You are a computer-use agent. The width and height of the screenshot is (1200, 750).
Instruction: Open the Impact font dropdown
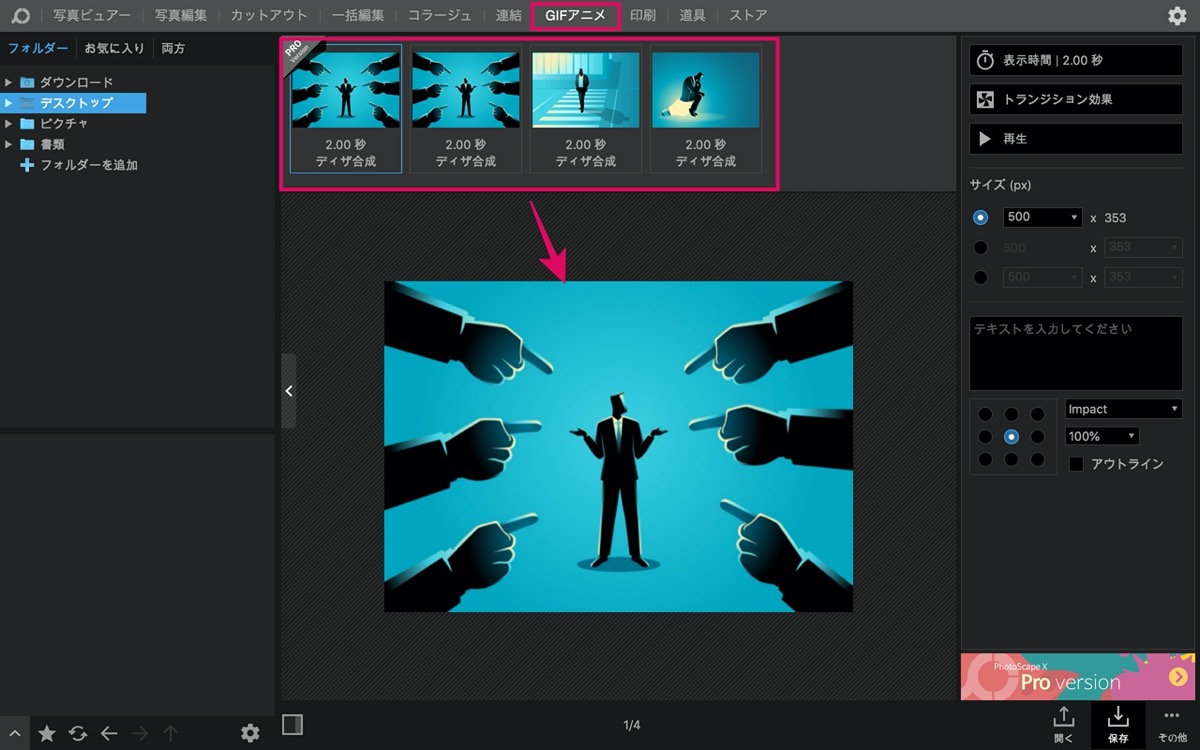[x=1124, y=409]
